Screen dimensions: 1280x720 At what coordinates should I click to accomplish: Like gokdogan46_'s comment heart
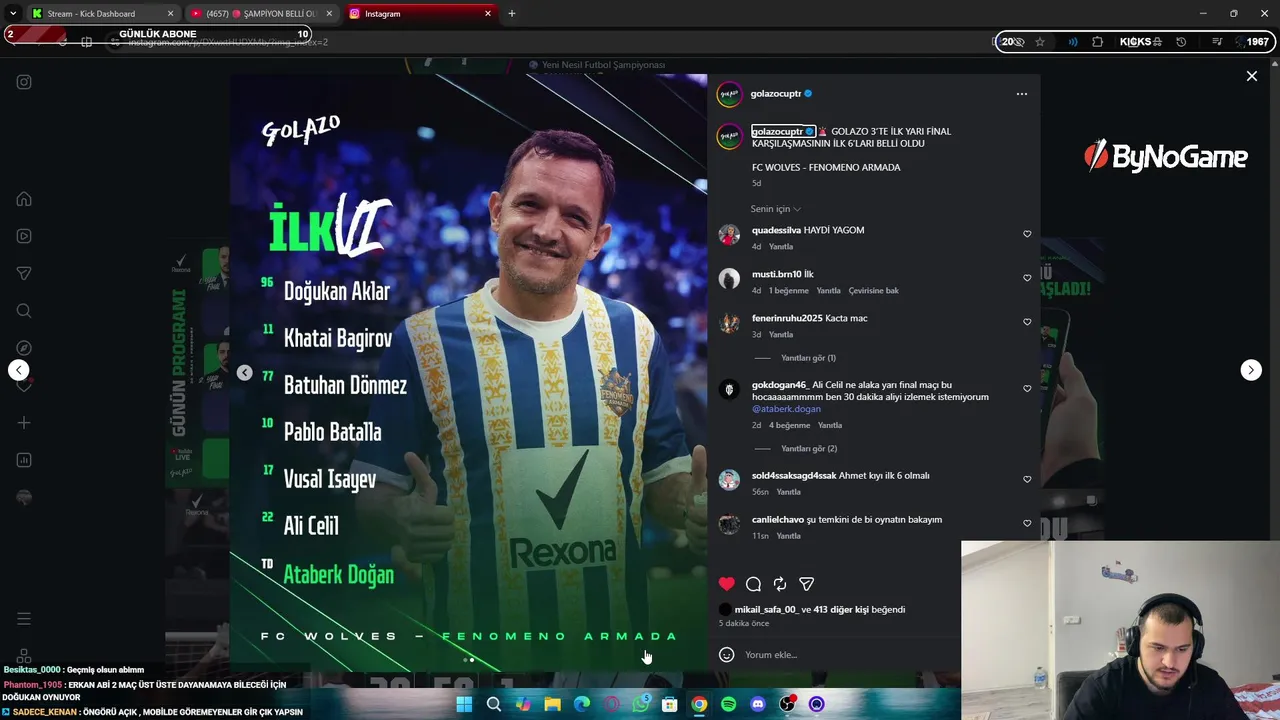point(1027,389)
